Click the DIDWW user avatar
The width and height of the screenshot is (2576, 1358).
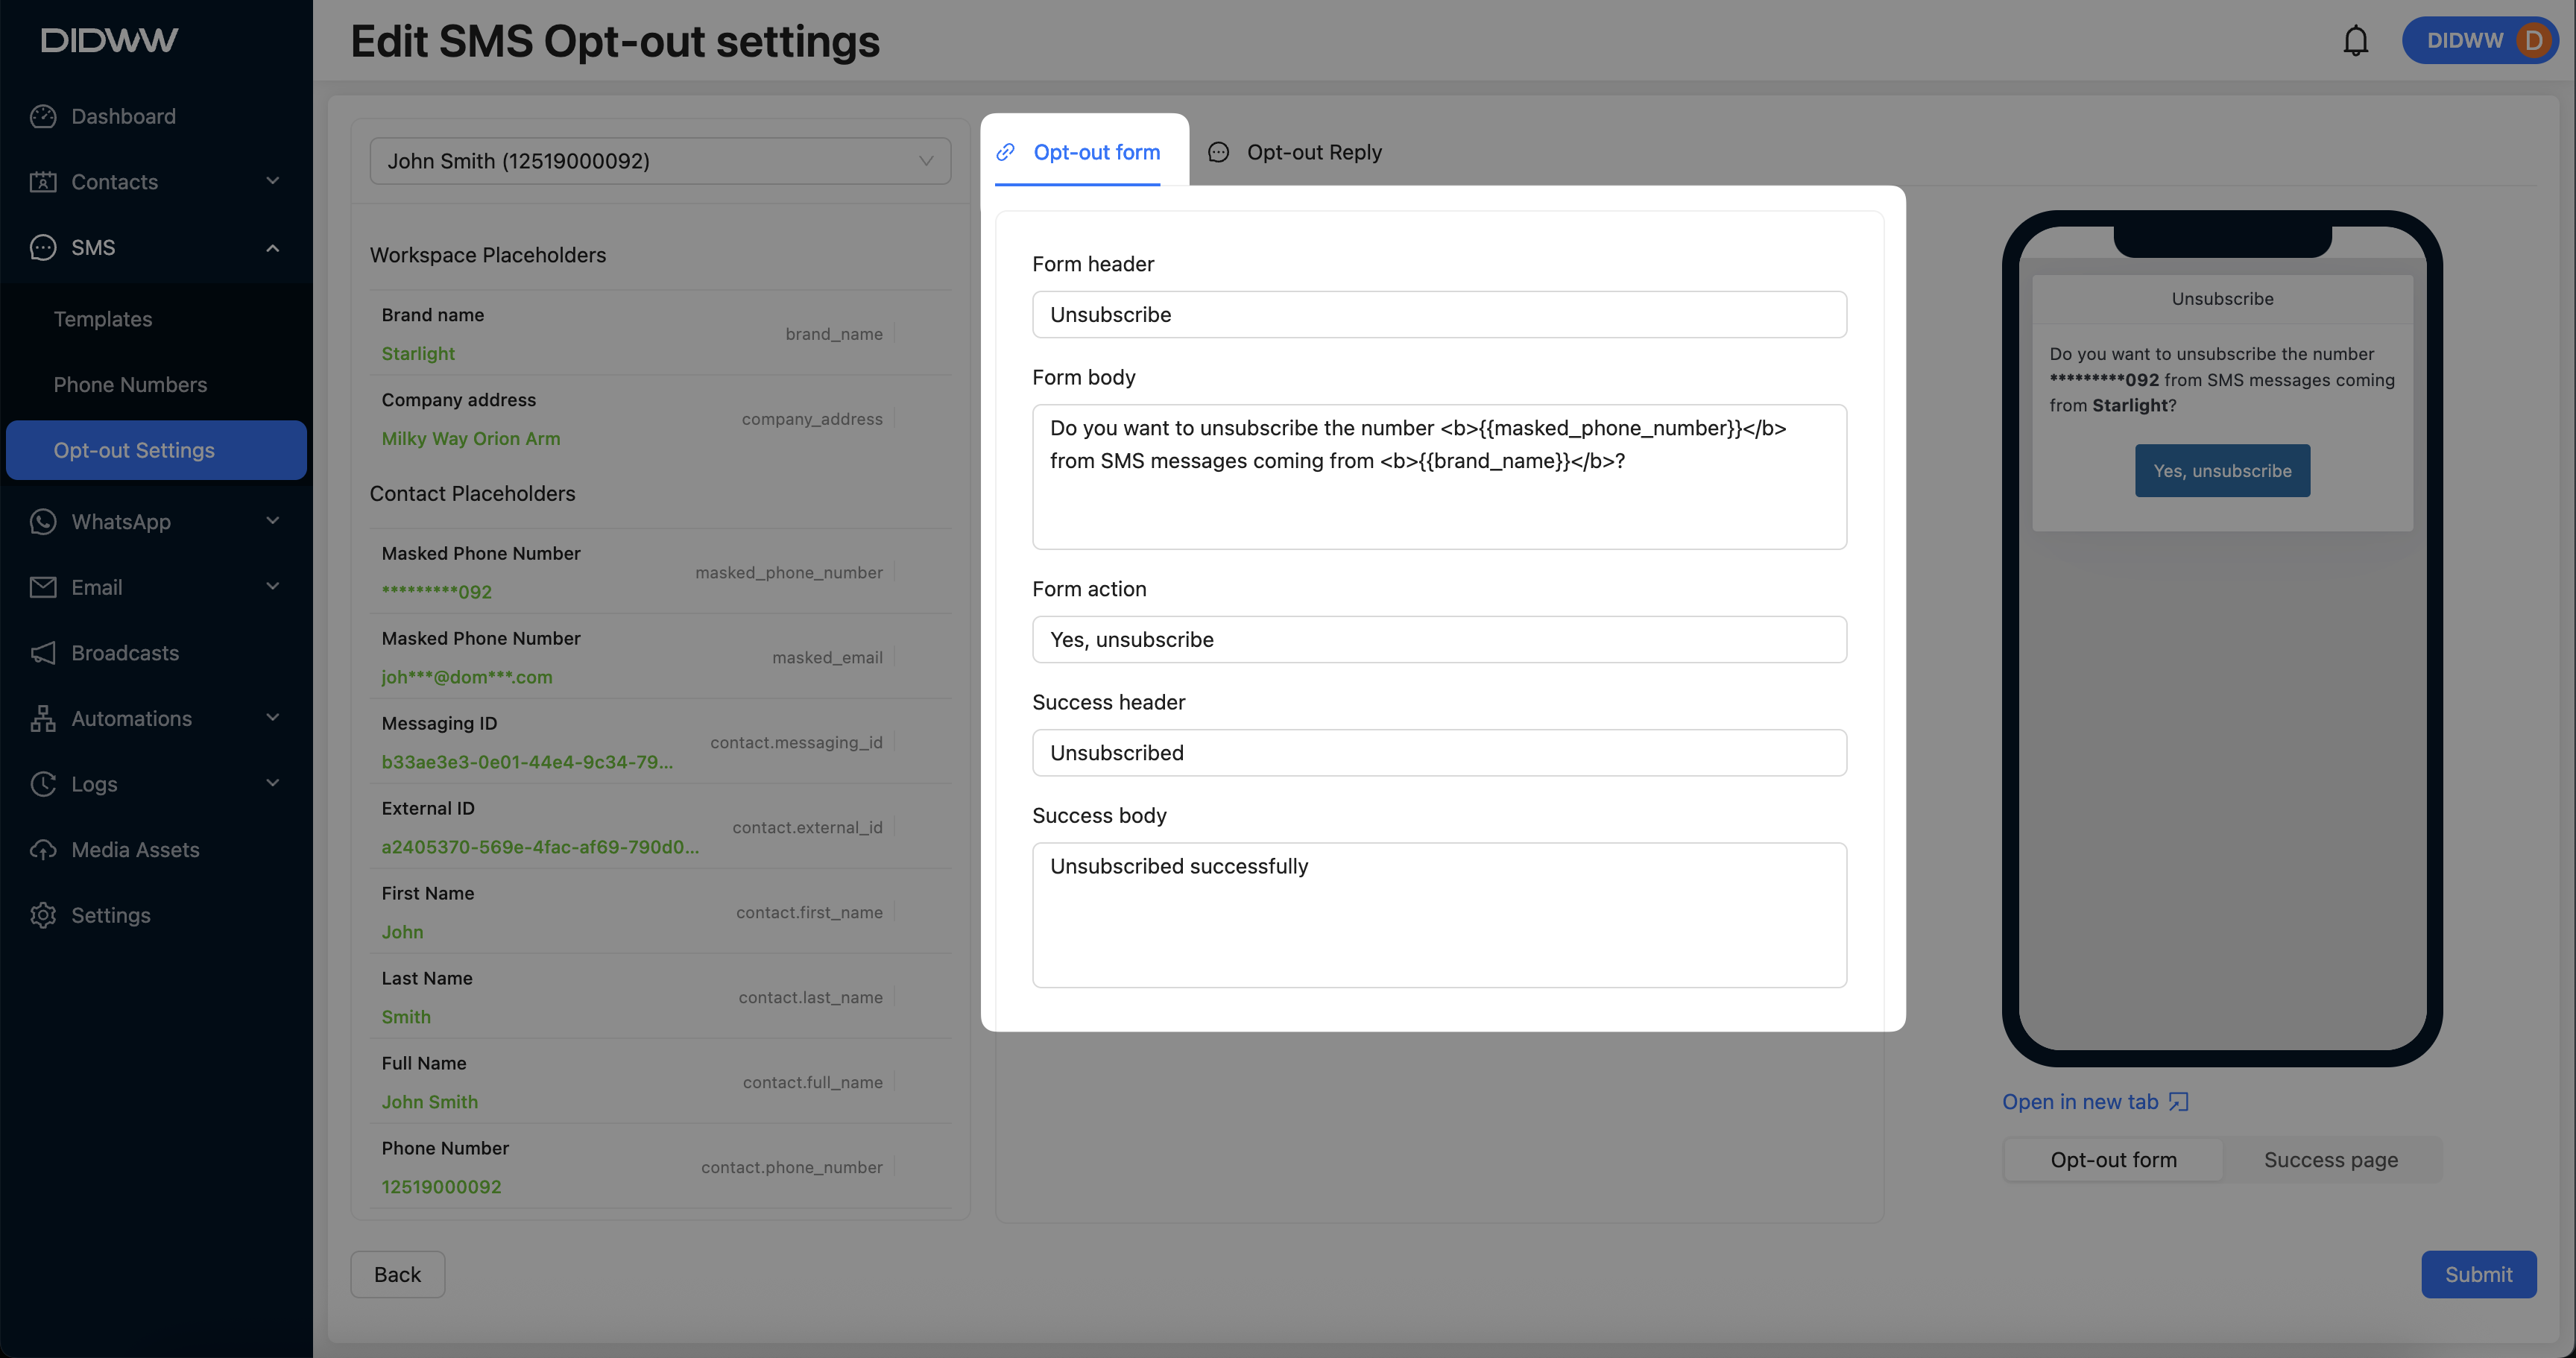pyautogui.click(x=2533, y=41)
